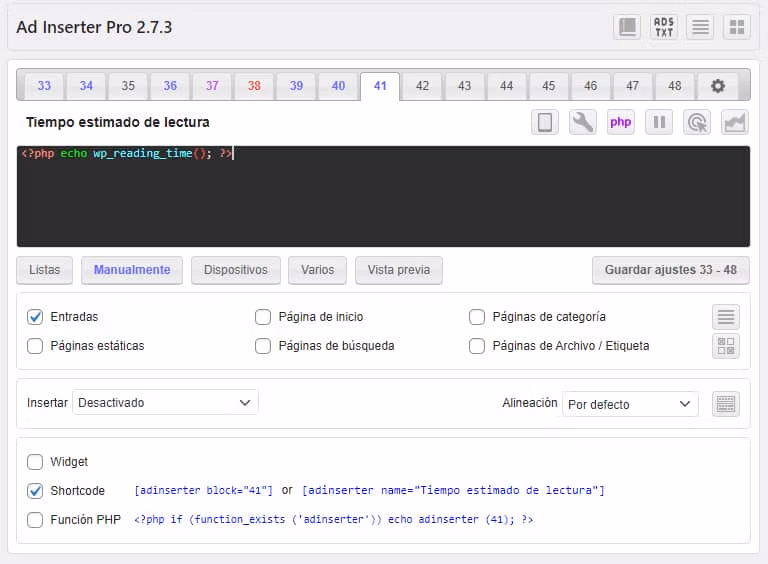
Task: Click the Manualmente button
Action: pyautogui.click(x=132, y=270)
